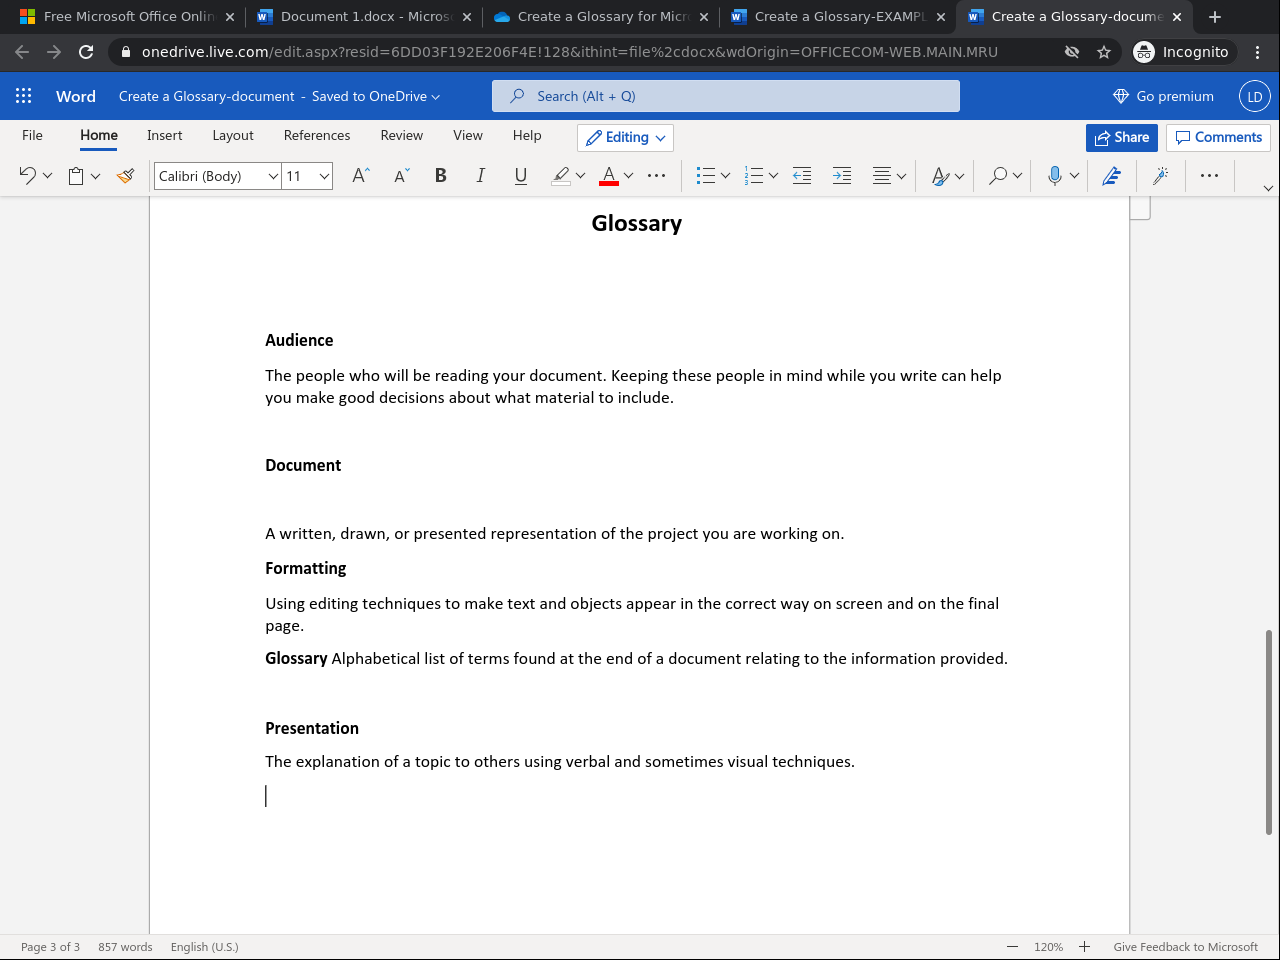Click the Styles icon
The height and width of the screenshot is (960, 1280).
[x=940, y=176]
